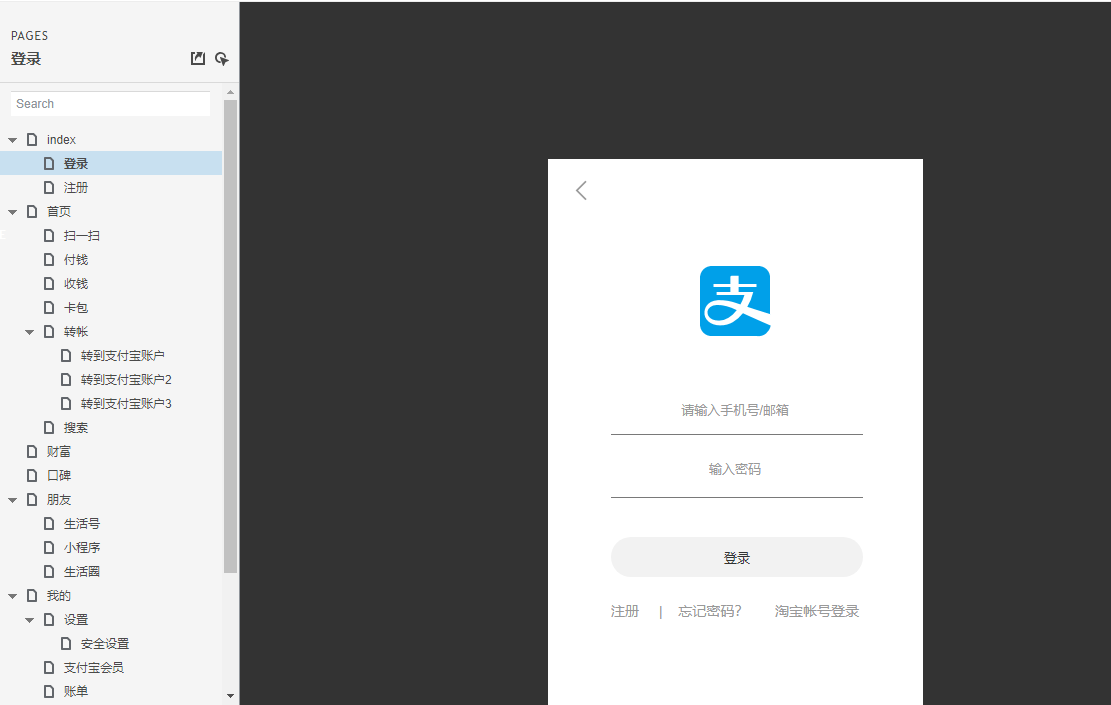This screenshot has width=1111, height=705.
Task: Open the 搜索 page
Action: [76, 427]
